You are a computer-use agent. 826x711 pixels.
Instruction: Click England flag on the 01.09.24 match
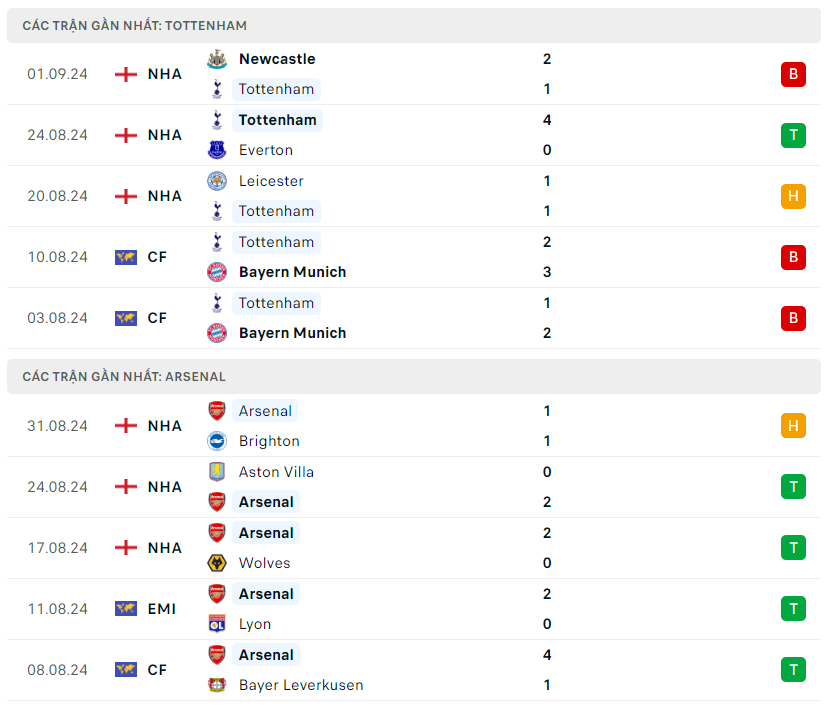pyautogui.click(x=126, y=74)
